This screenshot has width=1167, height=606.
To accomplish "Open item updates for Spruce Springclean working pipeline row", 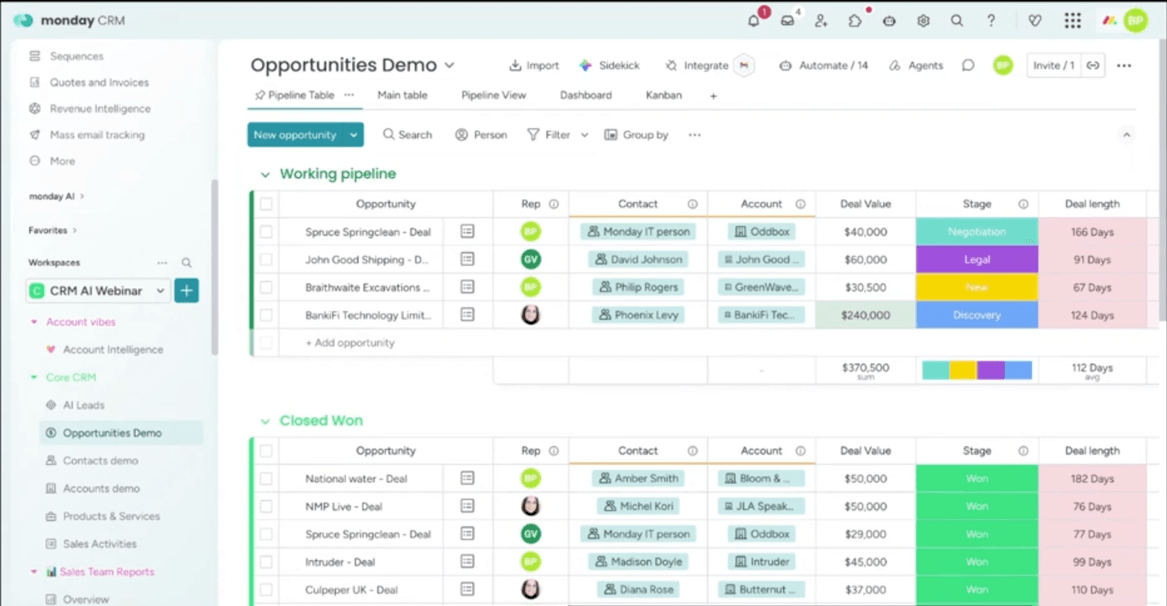I will point(467,232).
